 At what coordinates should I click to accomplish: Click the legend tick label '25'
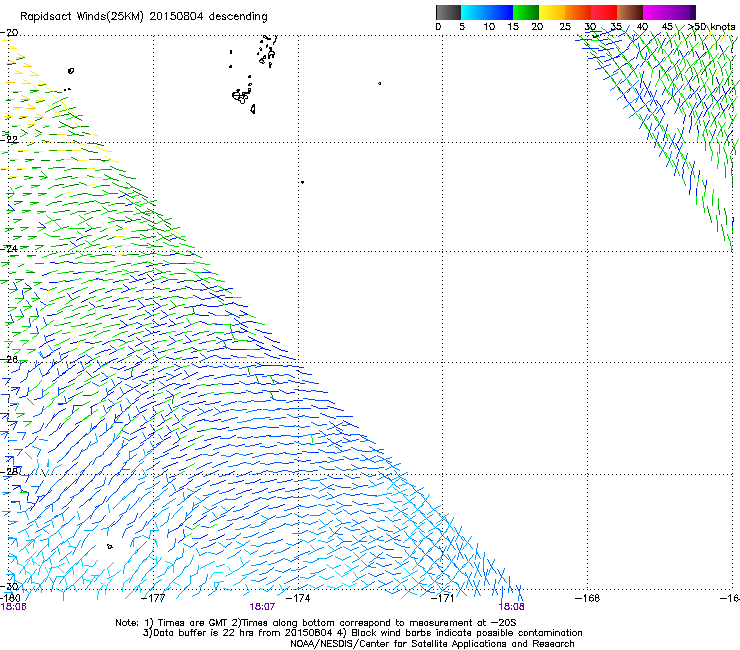point(565,26)
